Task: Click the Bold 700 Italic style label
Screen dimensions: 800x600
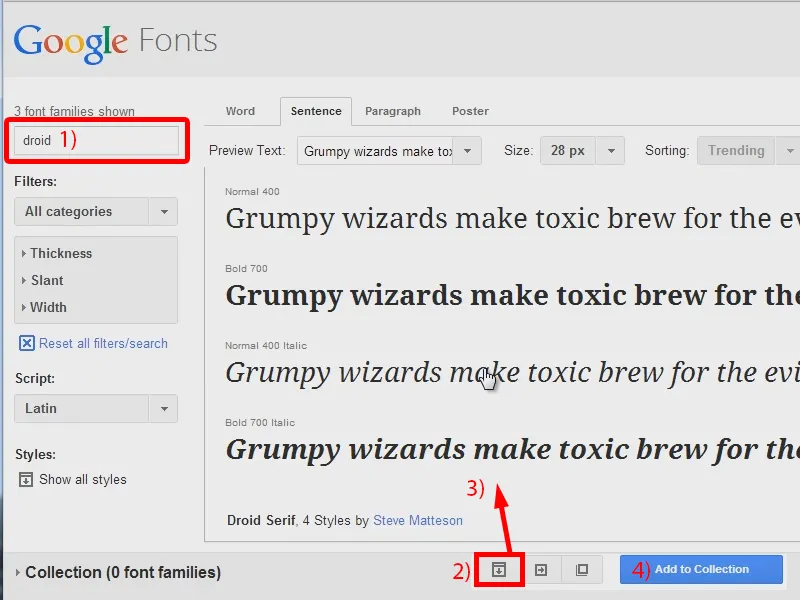Action: tap(260, 422)
